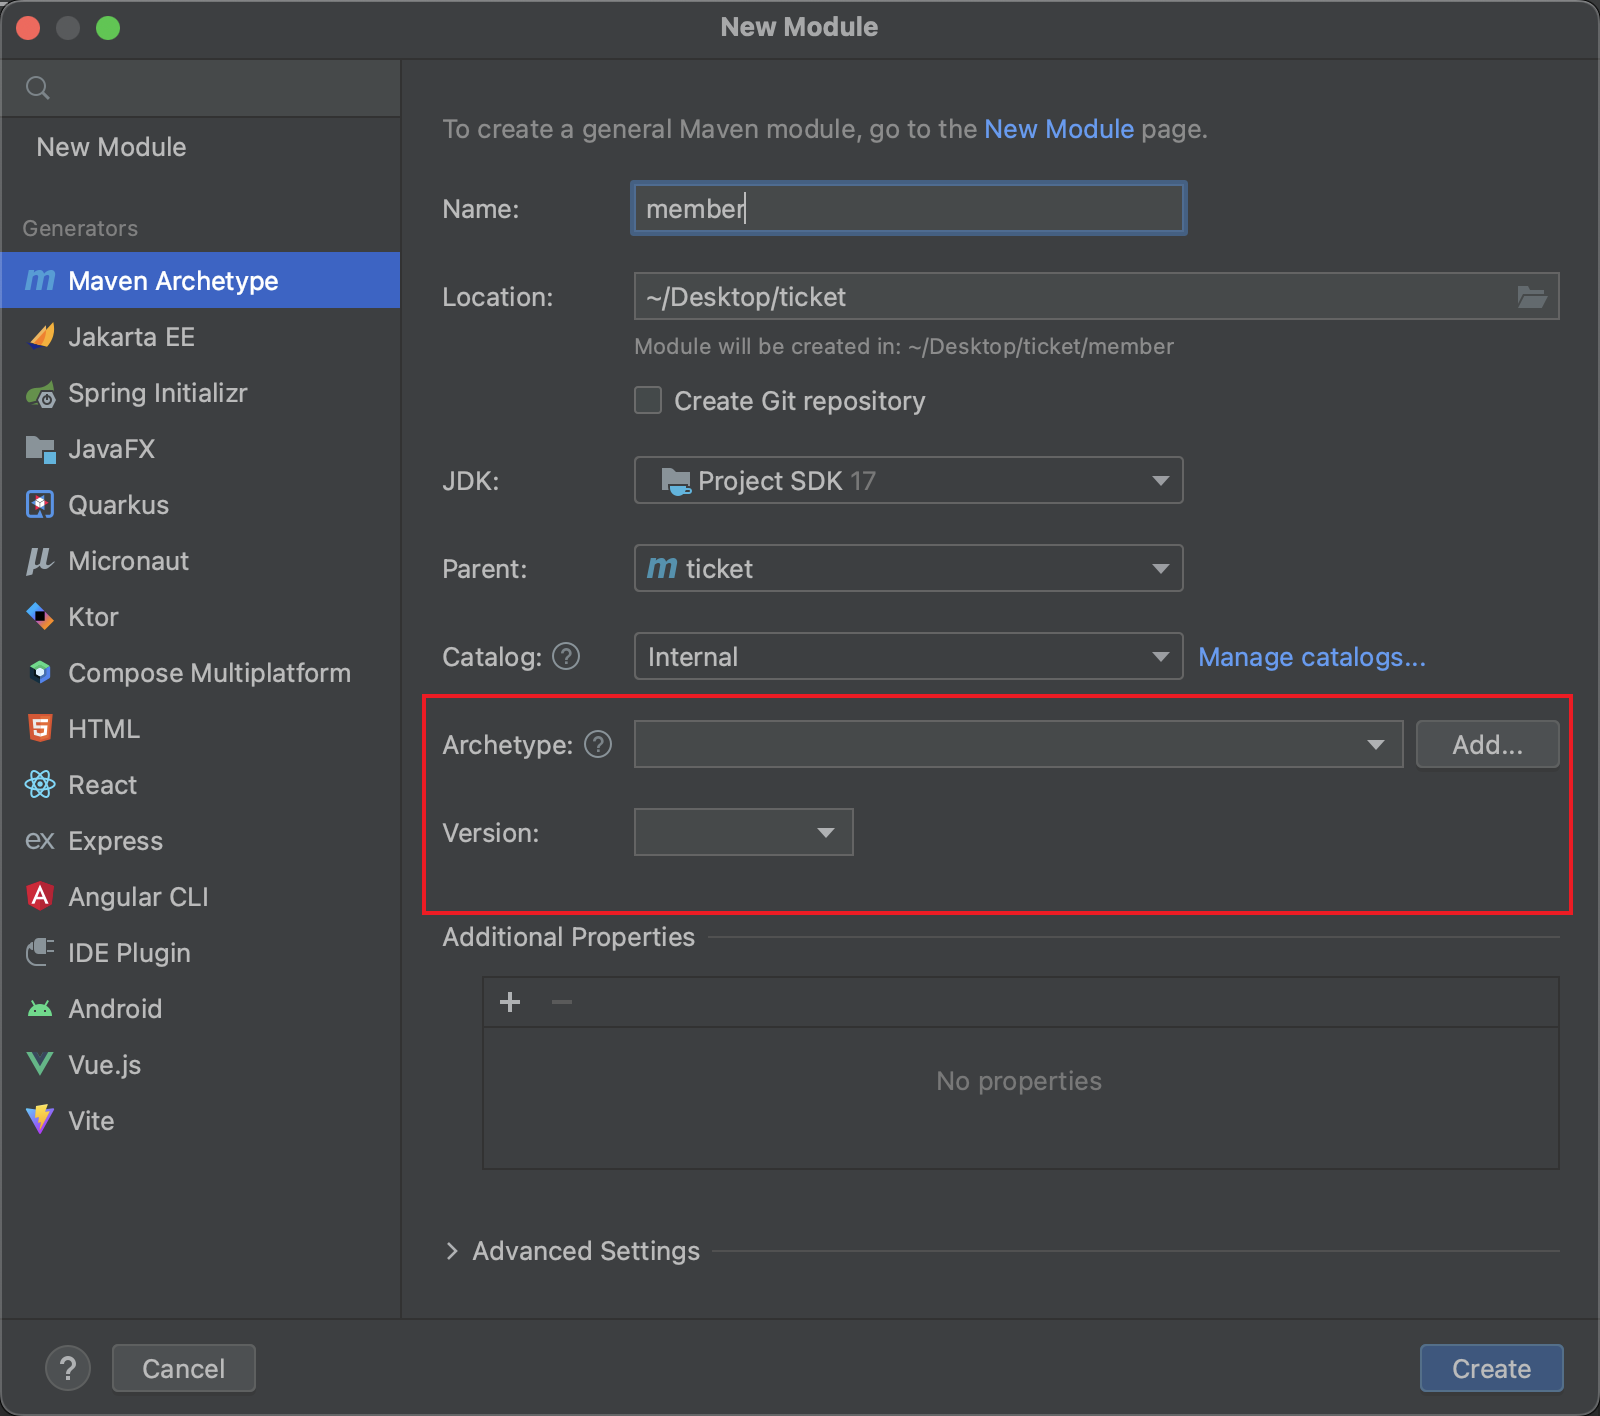Viewport: 1600px width, 1416px height.
Task: Click the Quarkus generator icon
Action: (x=40, y=505)
